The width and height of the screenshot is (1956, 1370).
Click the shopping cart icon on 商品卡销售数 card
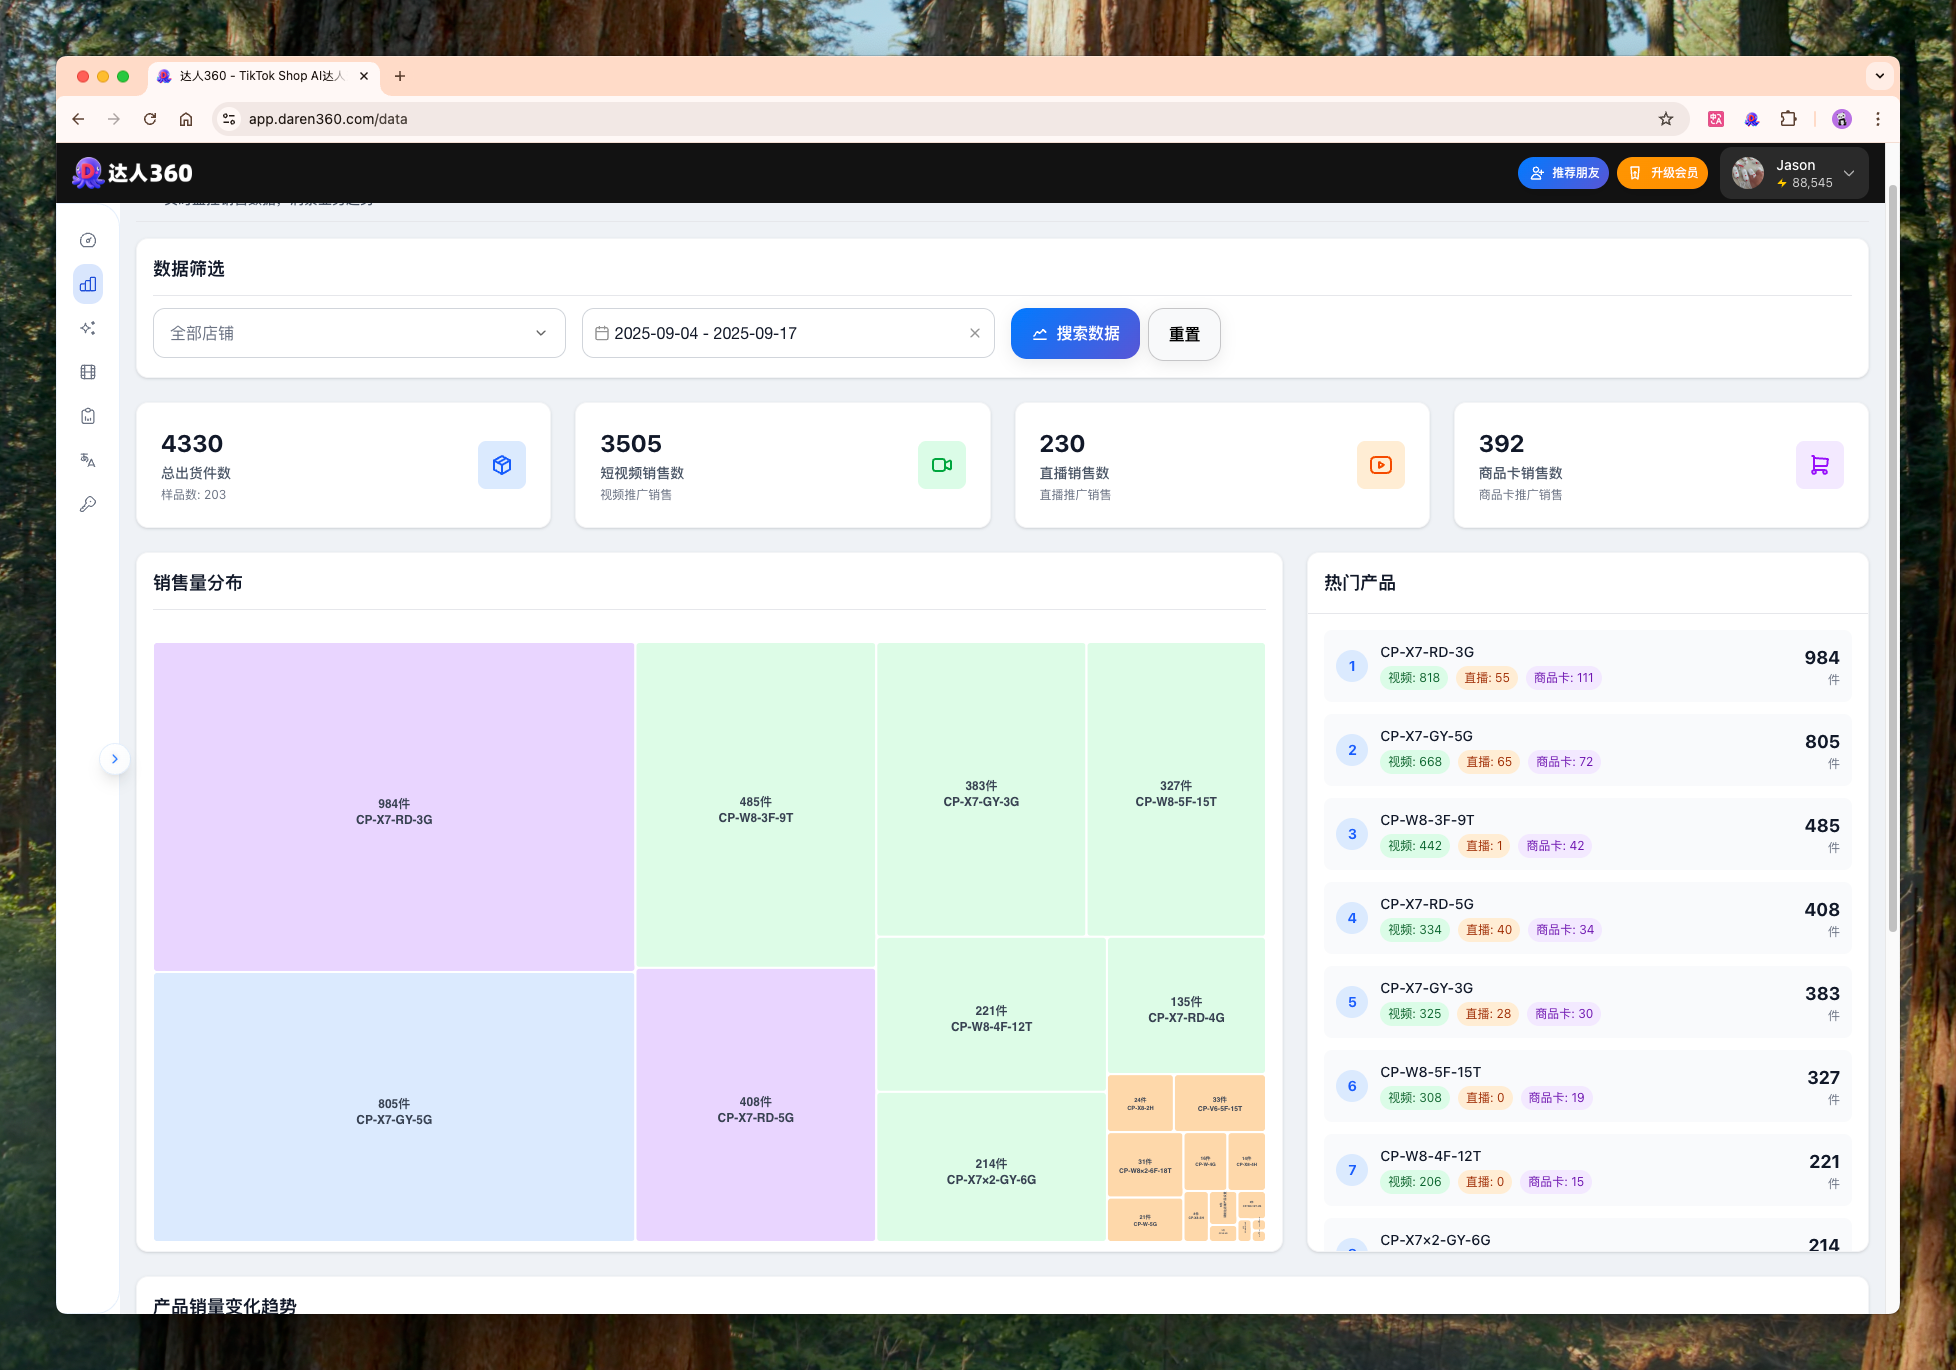tap(1819, 465)
